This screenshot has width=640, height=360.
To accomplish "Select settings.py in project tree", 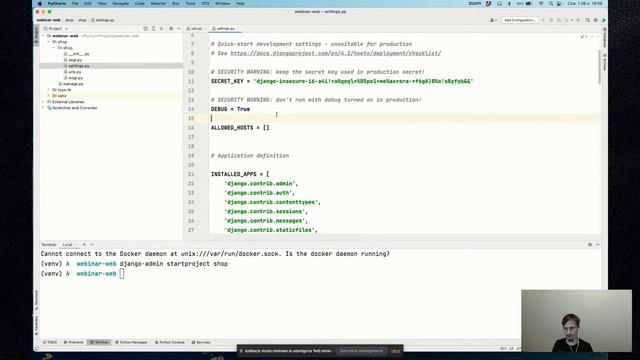I will 76,66.
